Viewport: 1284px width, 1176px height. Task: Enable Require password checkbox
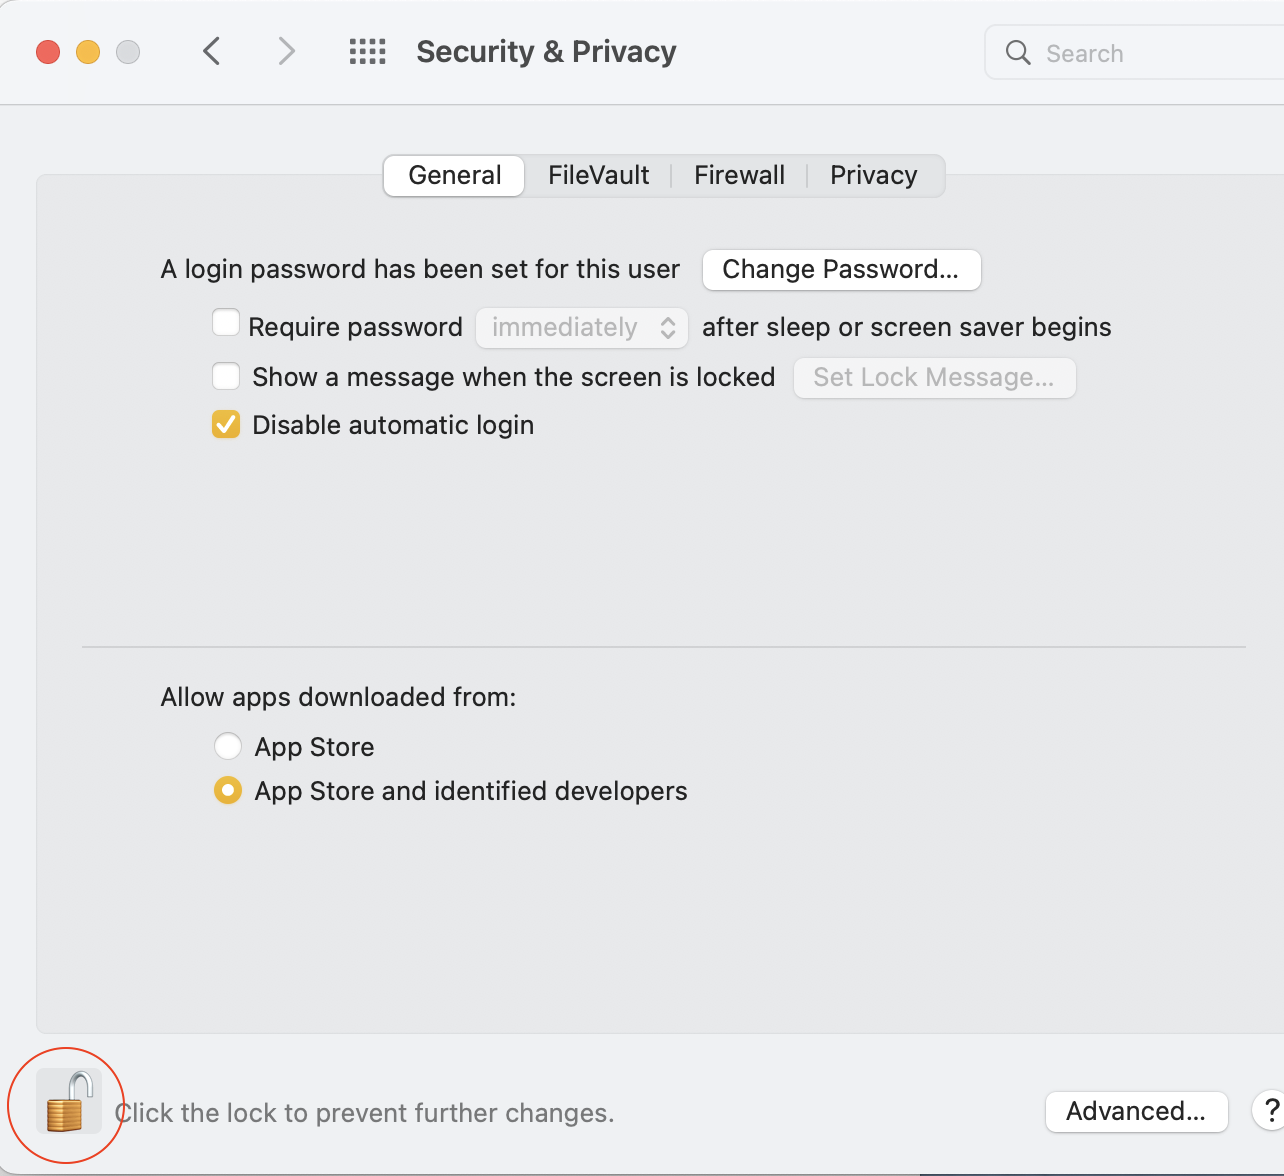point(226,324)
